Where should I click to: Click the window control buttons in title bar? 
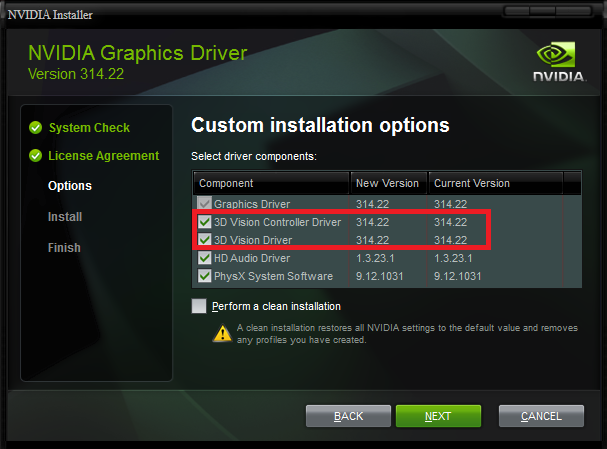tap(548, 11)
